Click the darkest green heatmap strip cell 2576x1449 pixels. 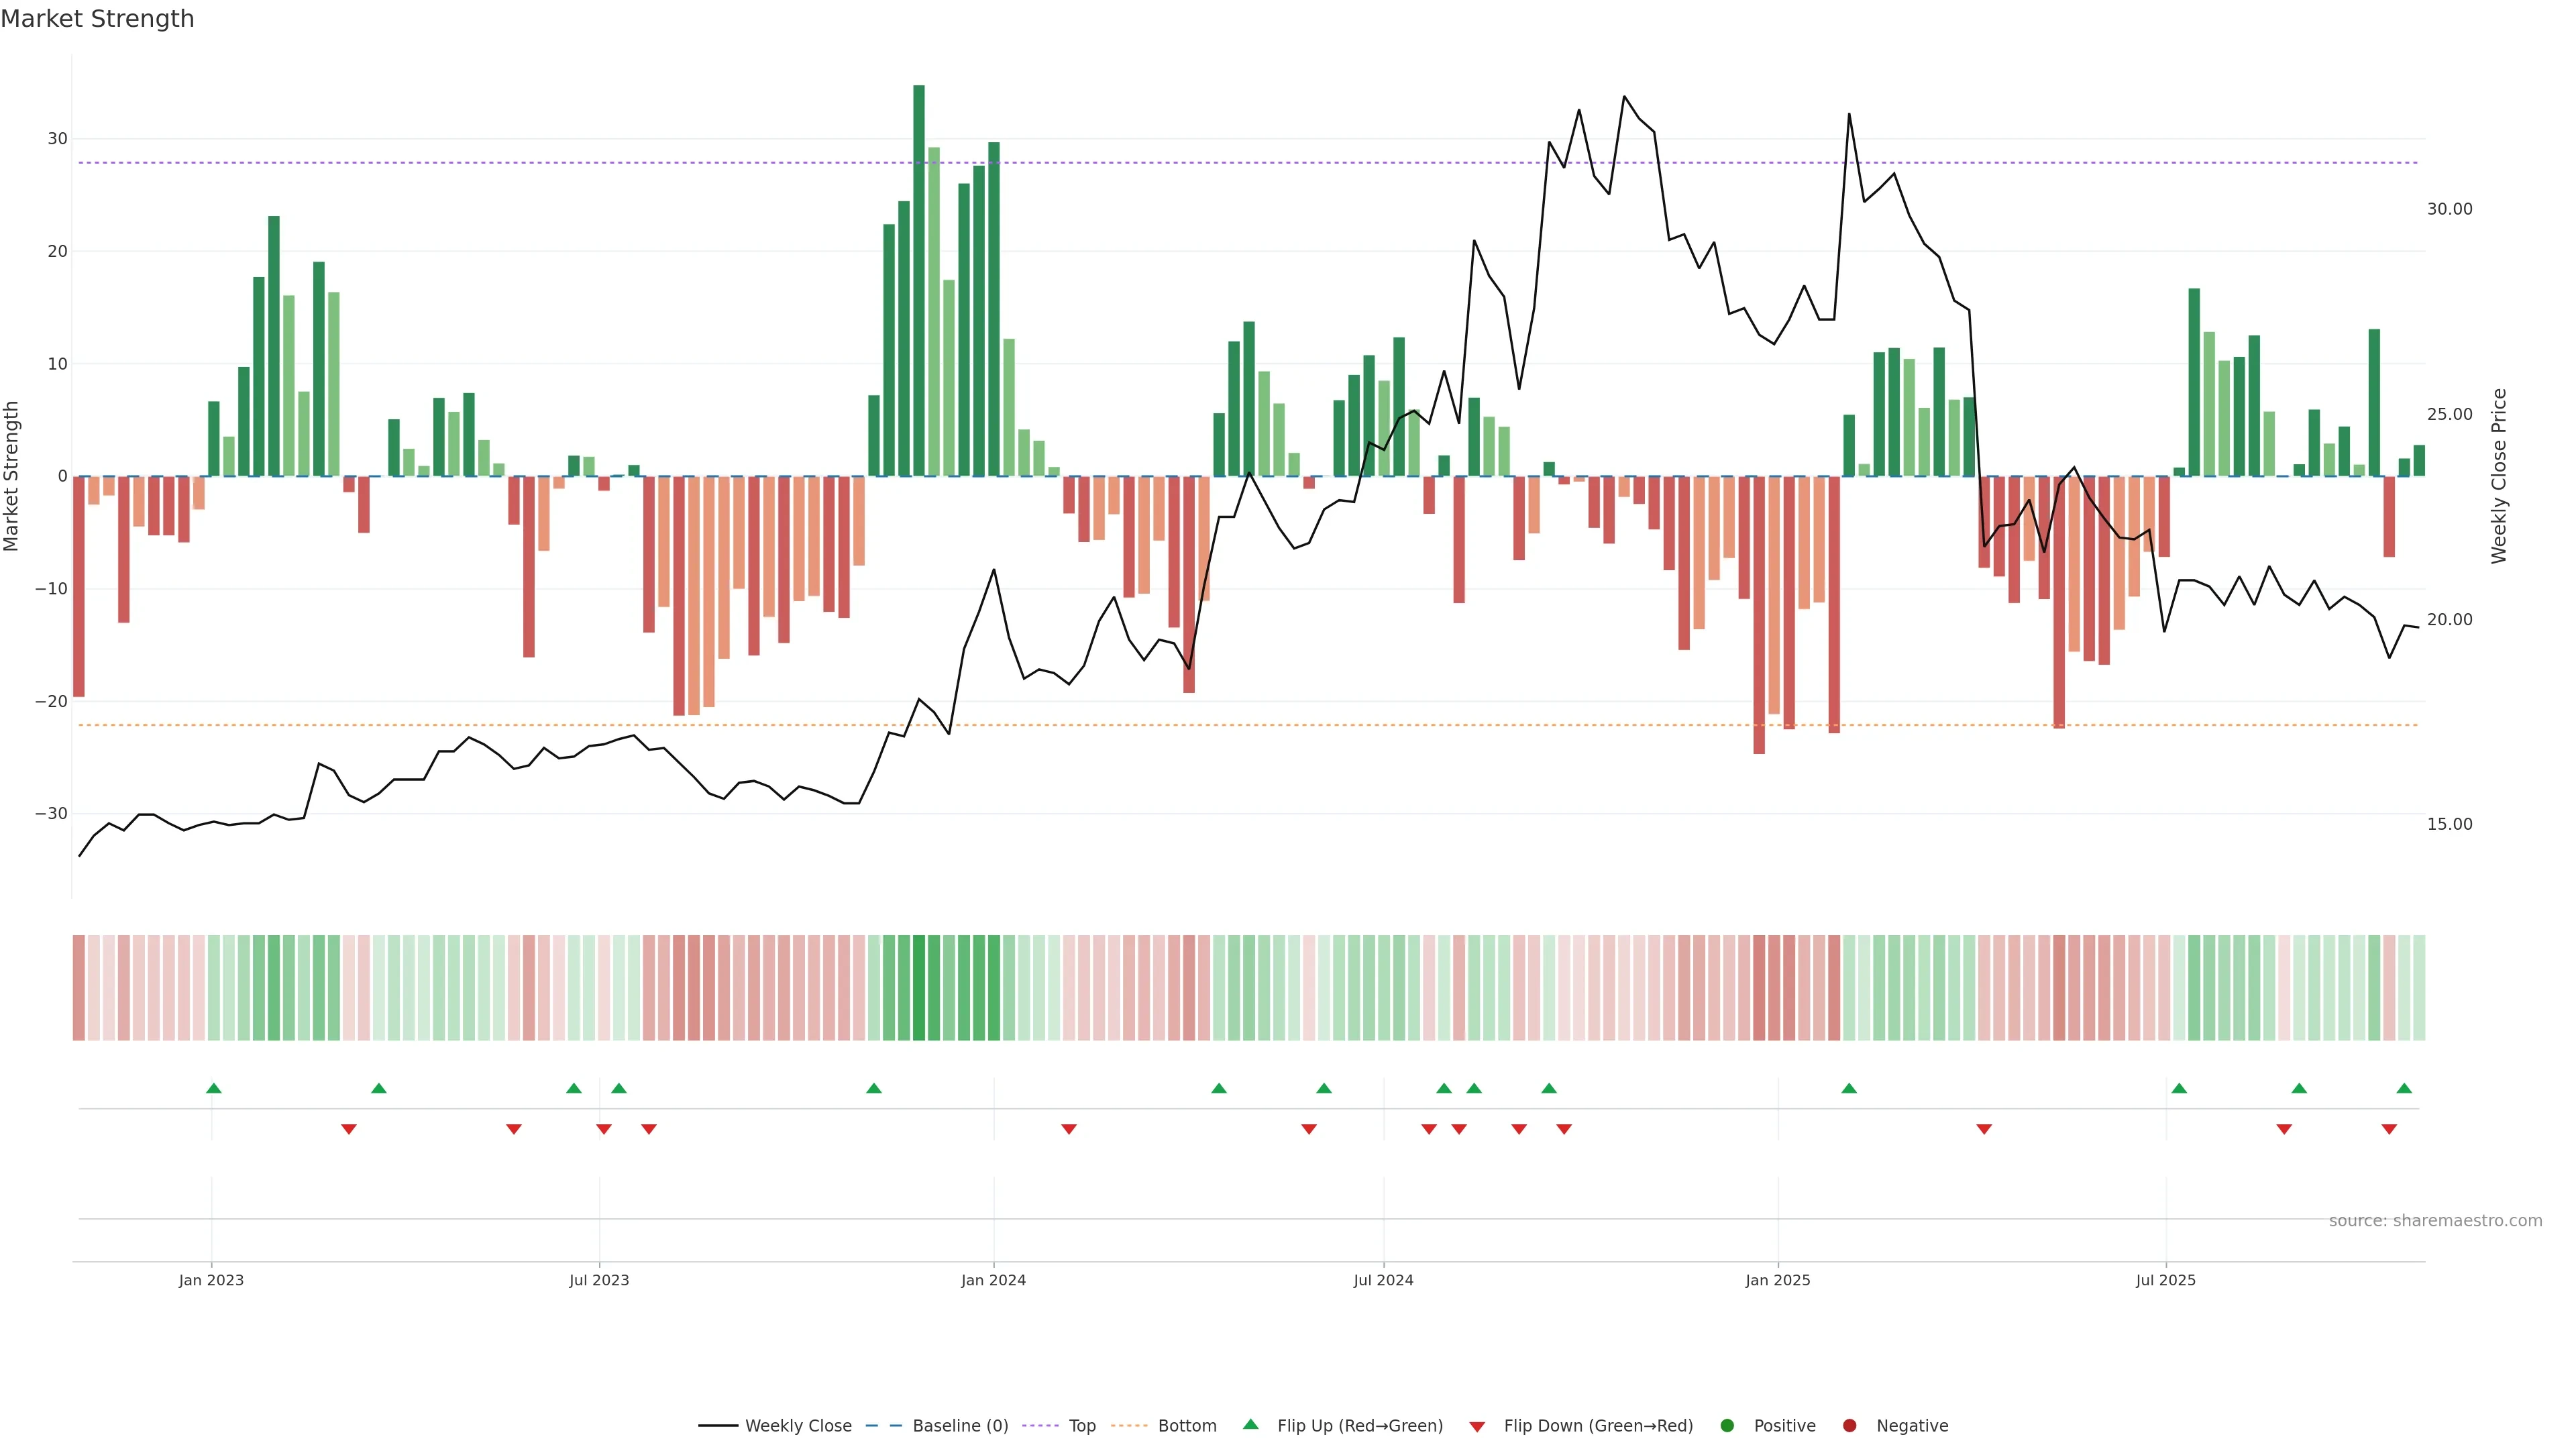919,988
